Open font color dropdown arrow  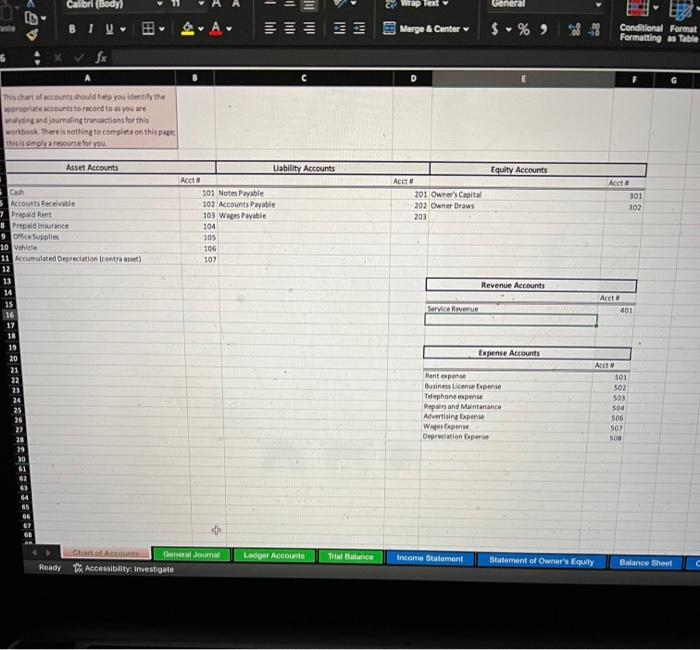[x=229, y=29]
